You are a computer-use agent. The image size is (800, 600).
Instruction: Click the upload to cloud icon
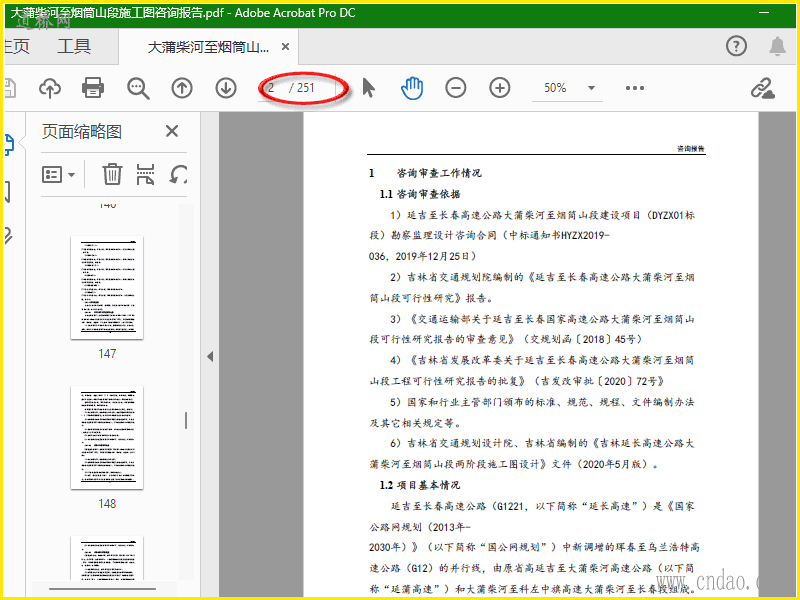coord(50,88)
